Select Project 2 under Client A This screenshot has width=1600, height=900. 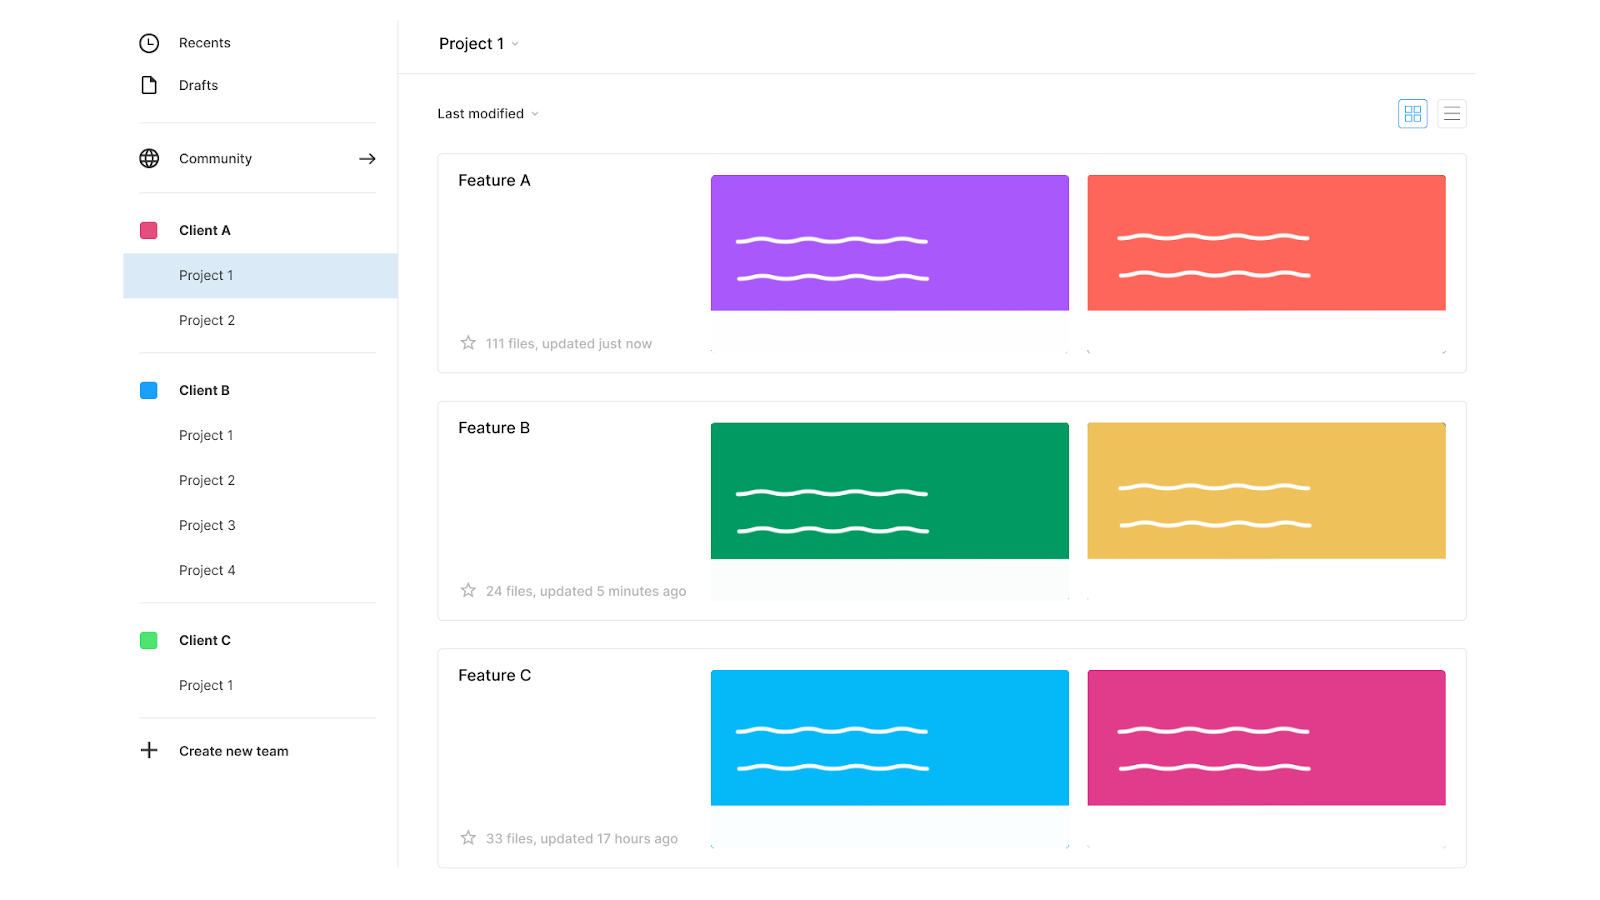tap(207, 320)
